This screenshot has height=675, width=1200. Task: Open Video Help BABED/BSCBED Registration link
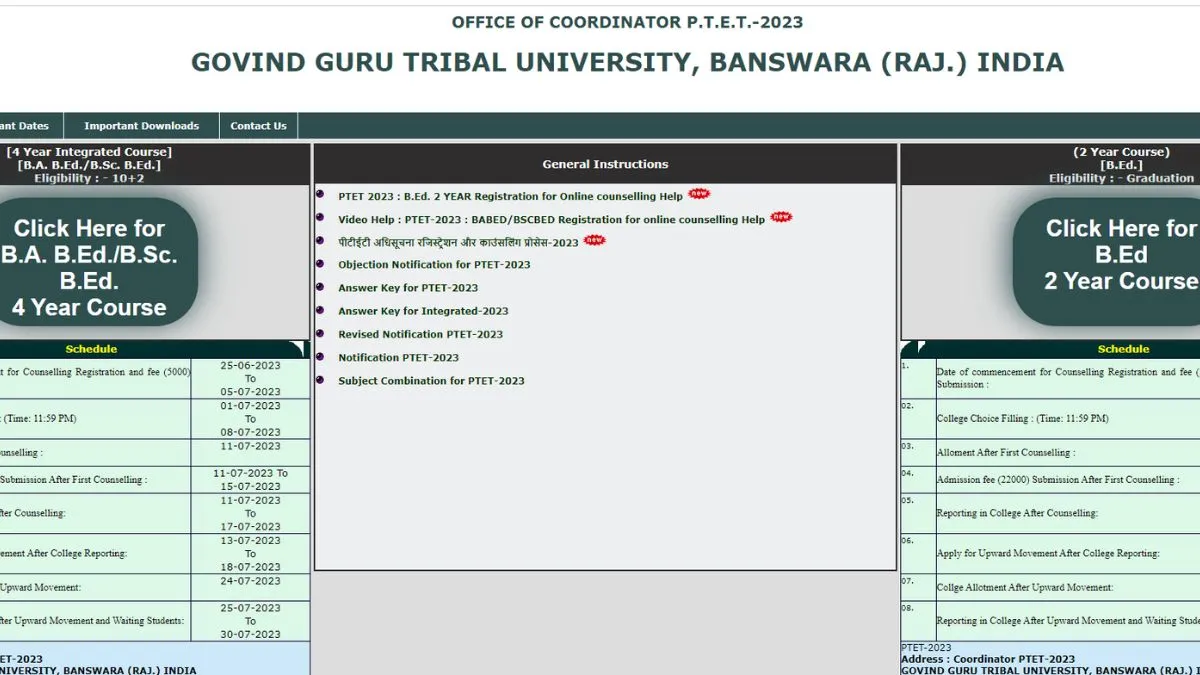click(551, 220)
